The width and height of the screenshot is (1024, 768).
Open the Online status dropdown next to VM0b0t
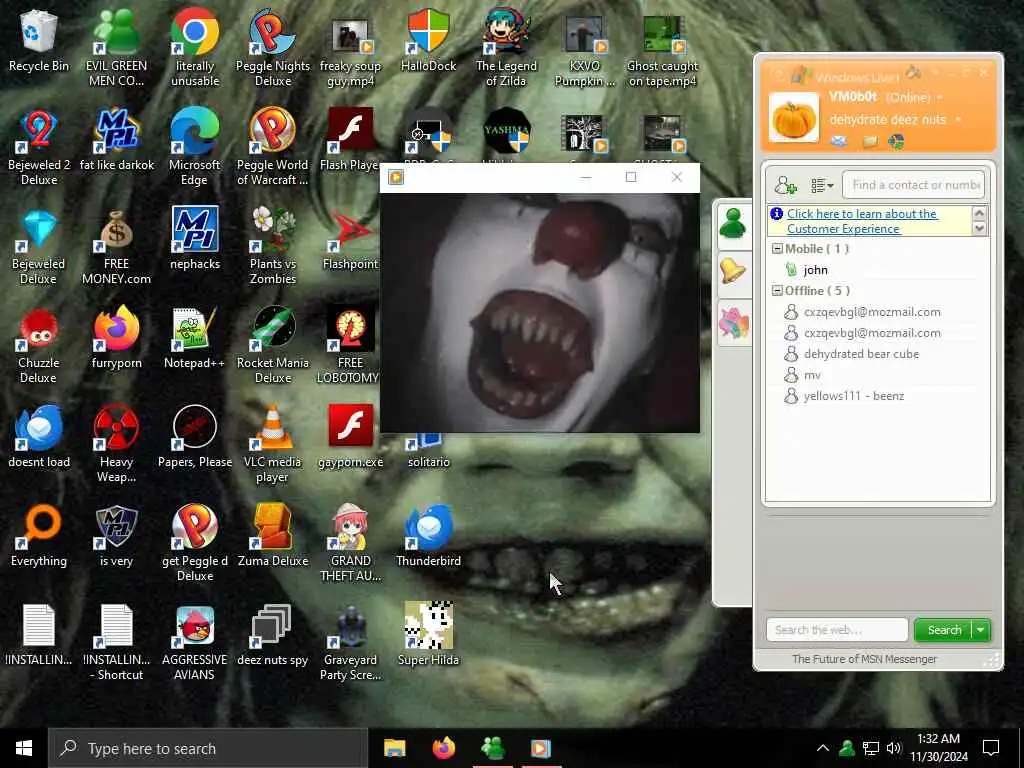click(941, 98)
